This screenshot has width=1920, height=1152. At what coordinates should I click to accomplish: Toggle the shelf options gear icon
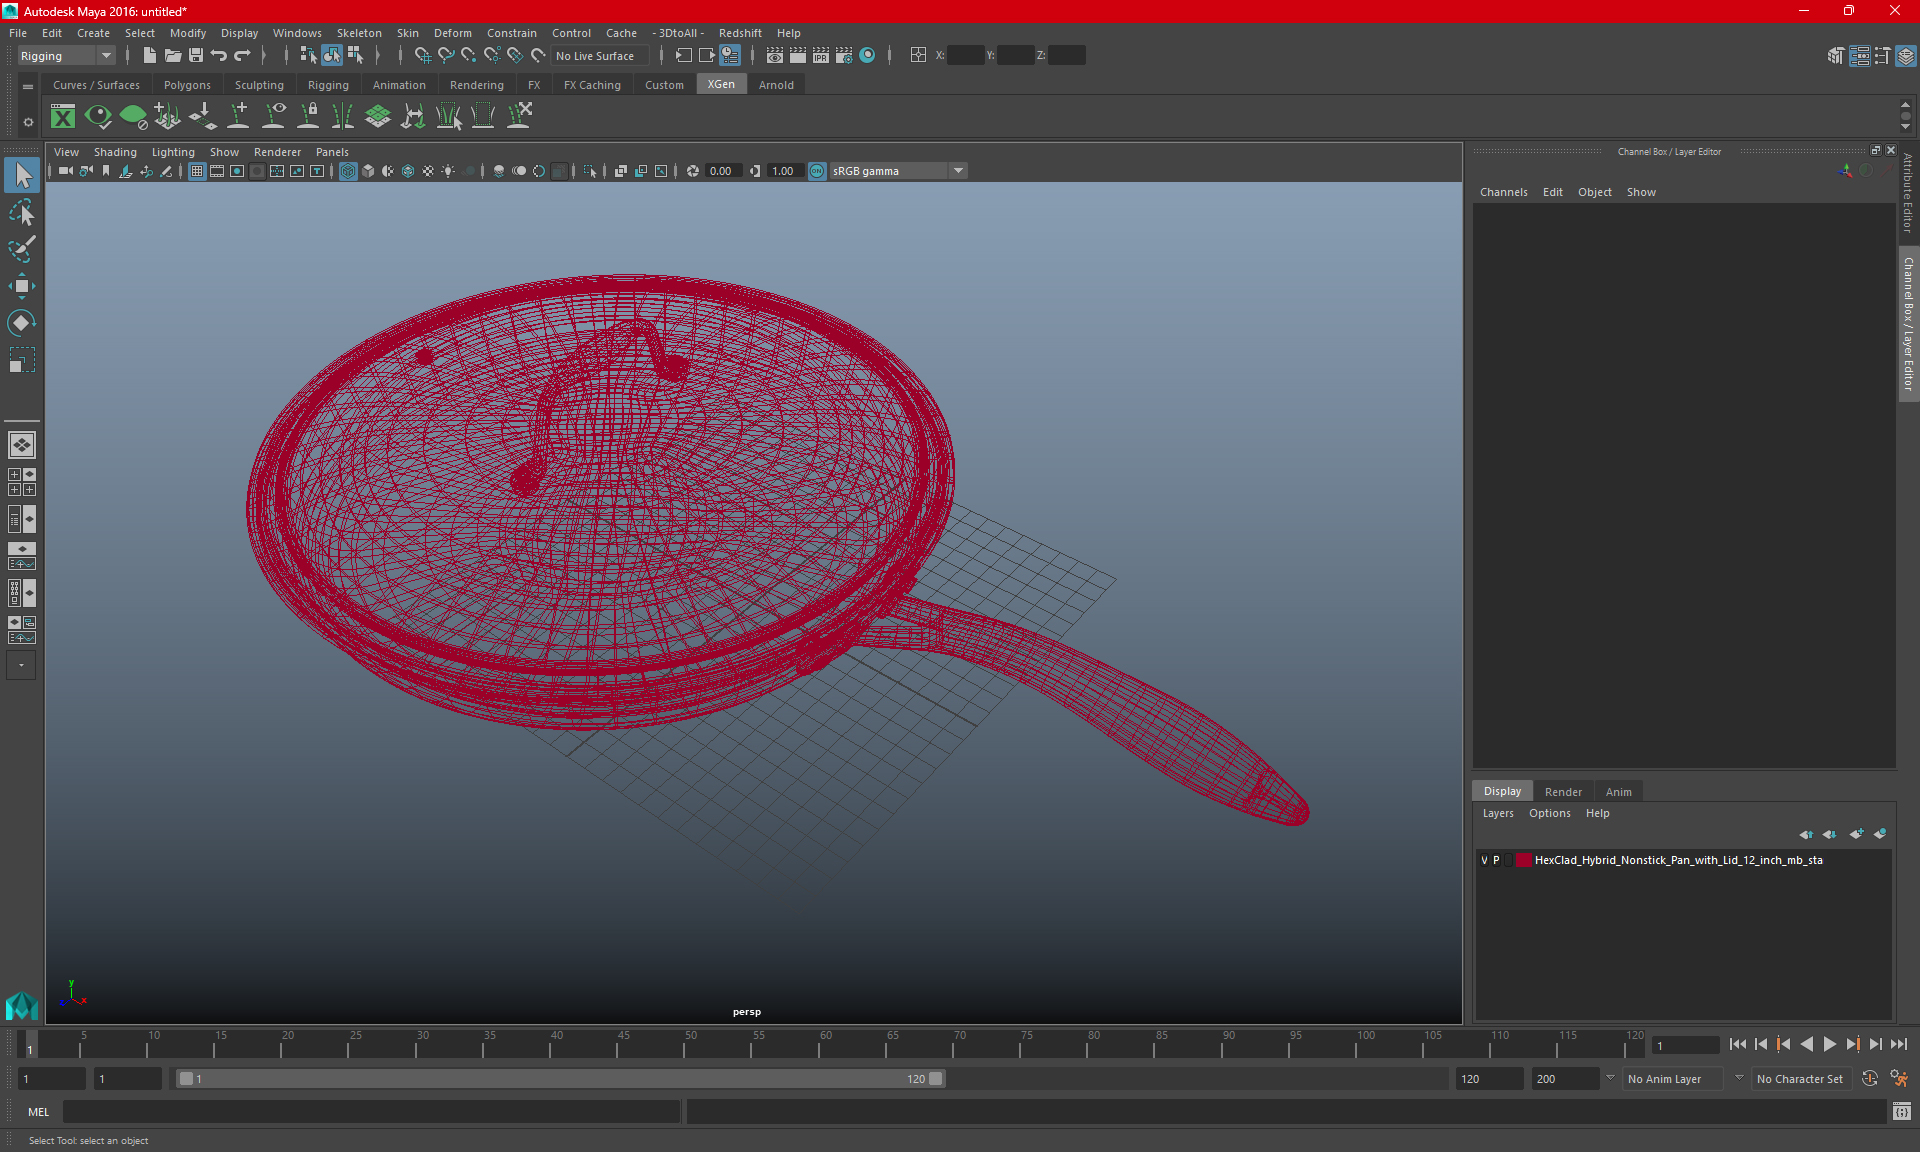pos(28,123)
